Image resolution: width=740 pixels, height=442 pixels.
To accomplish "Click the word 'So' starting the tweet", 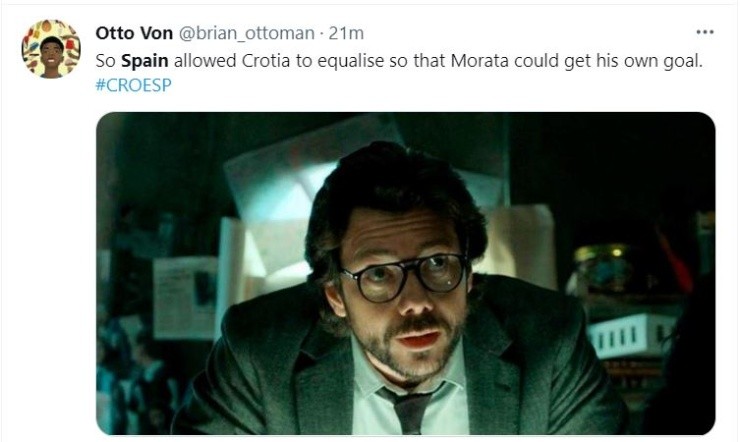I will coord(105,61).
